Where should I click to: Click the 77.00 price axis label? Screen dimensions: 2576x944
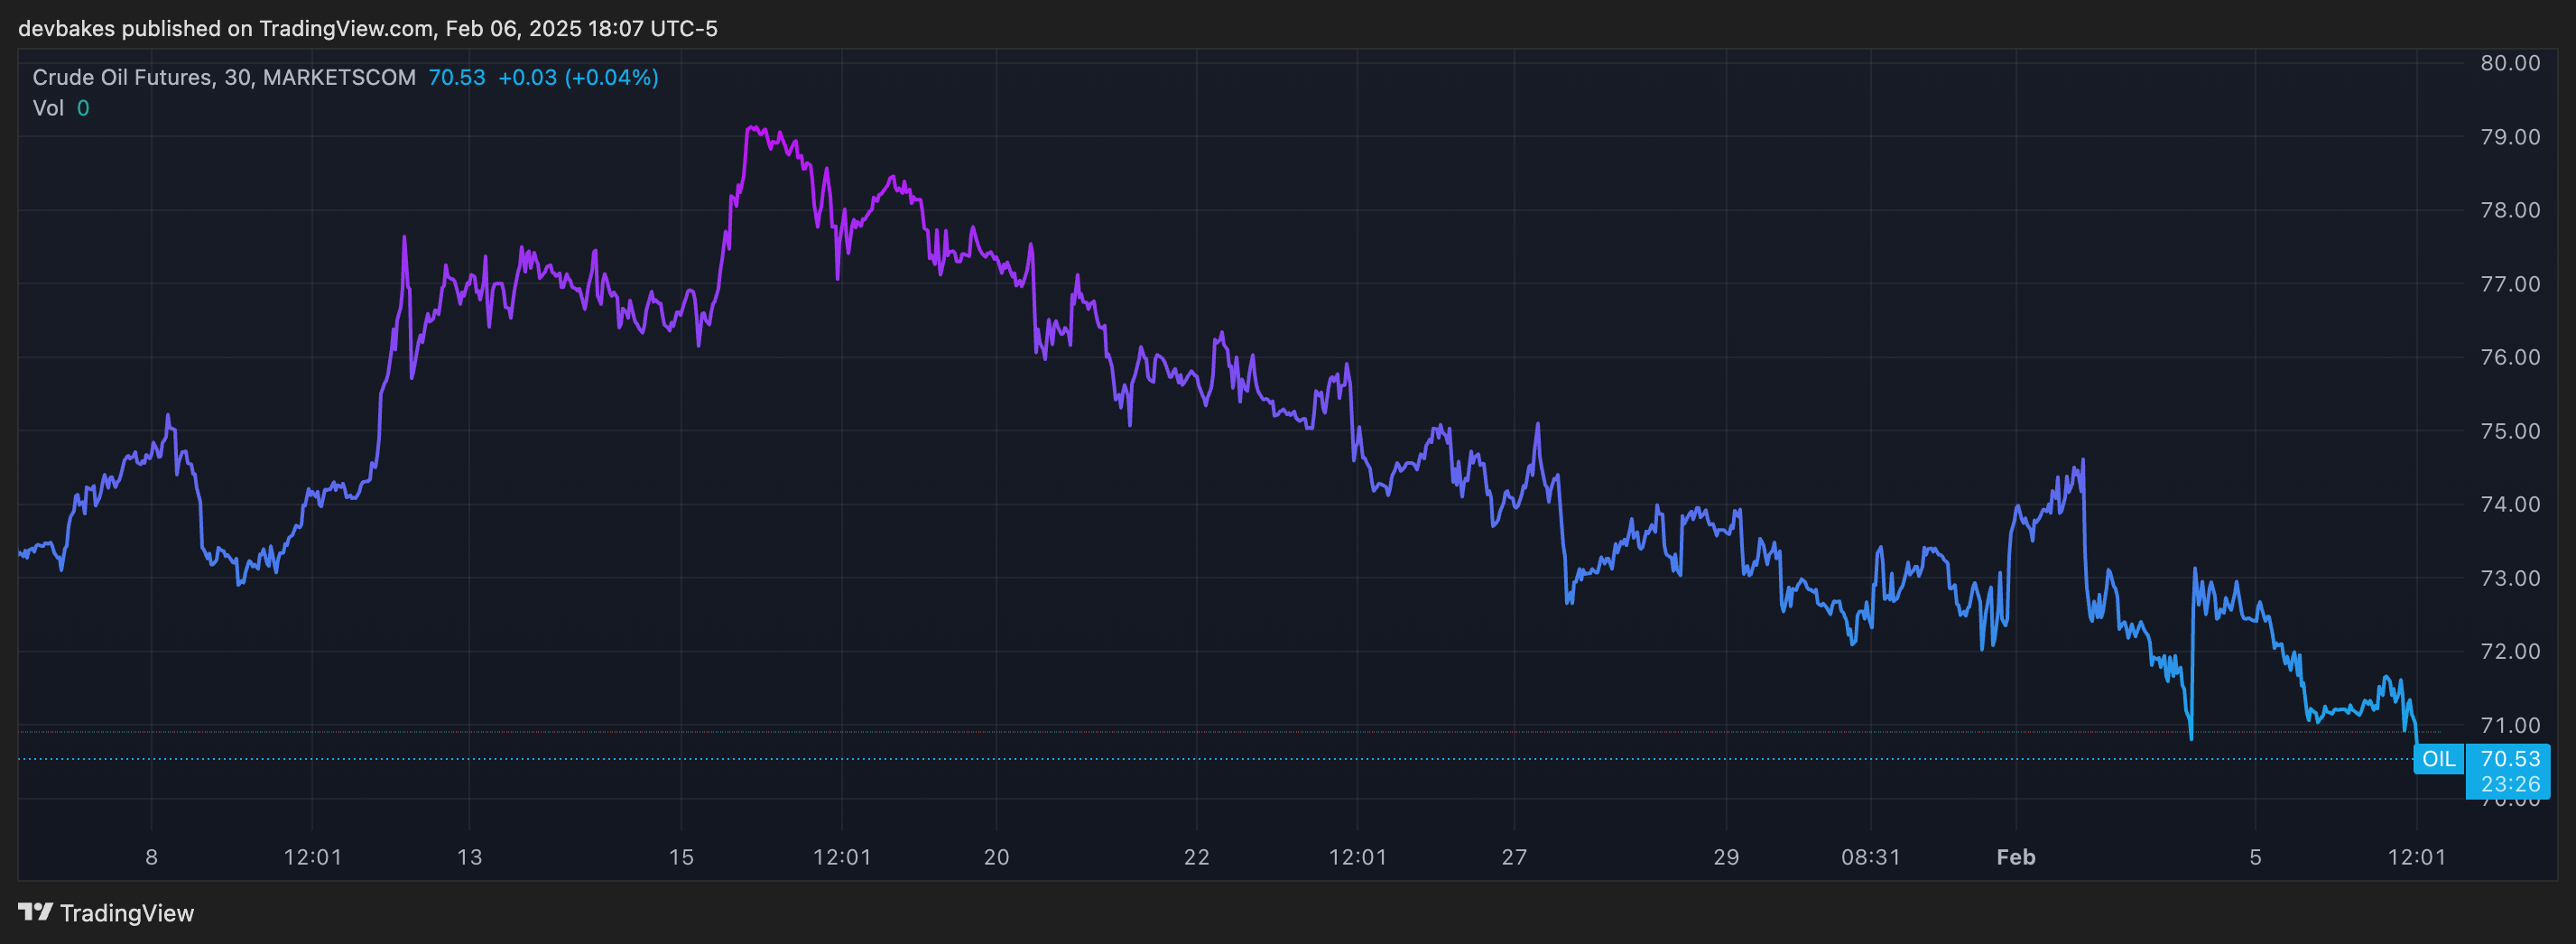pyautogui.click(x=2510, y=284)
